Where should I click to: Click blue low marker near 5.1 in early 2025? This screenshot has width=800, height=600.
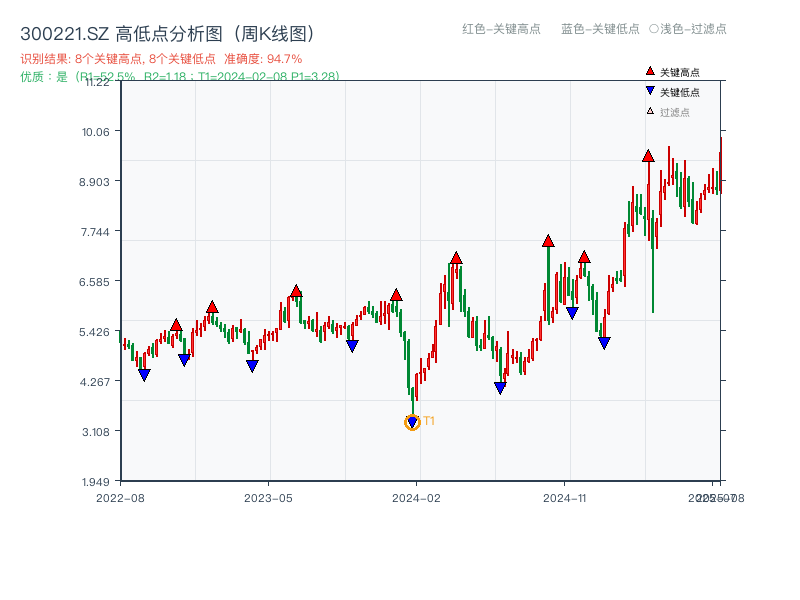pyautogui.click(x=604, y=343)
